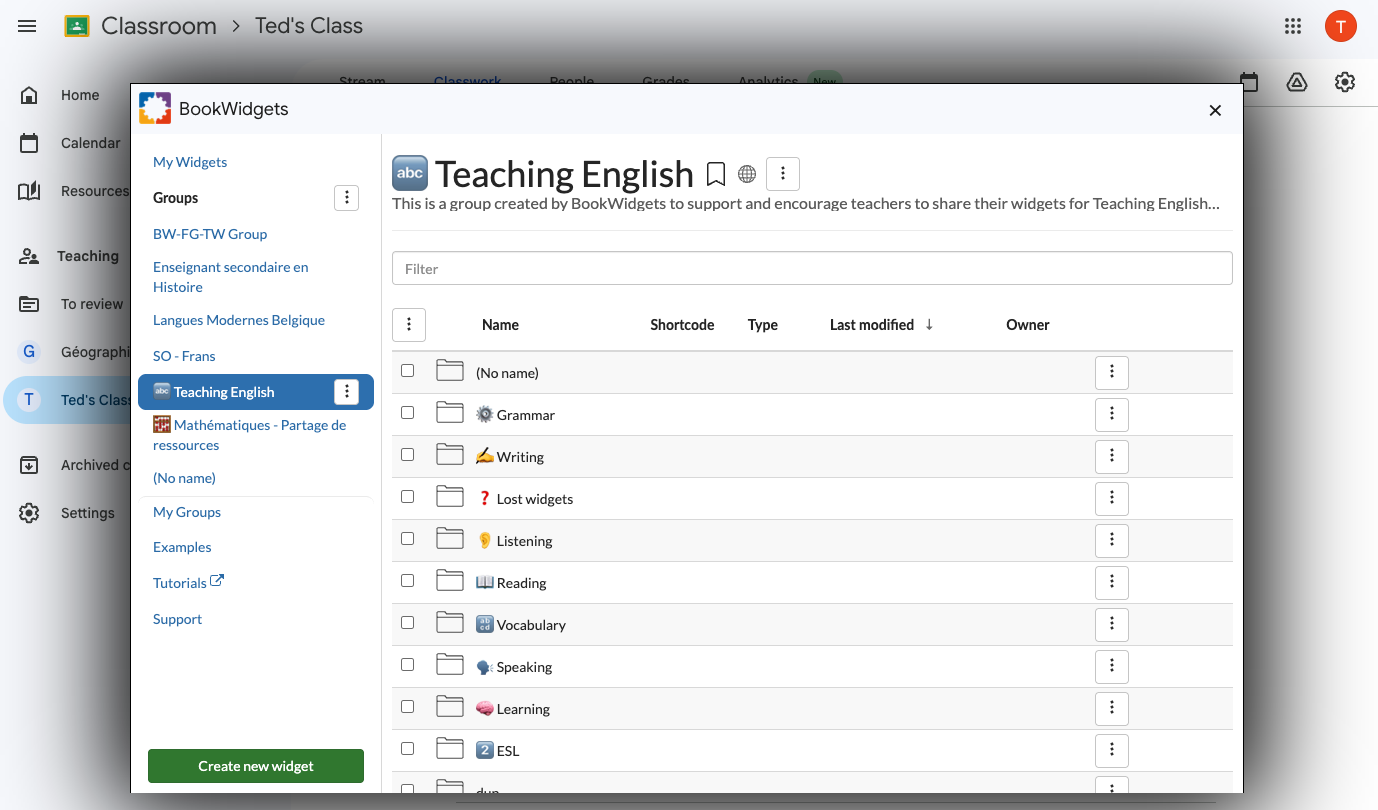
Task: Open the BW-FG-TW Group link
Action: click(x=210, y=234)
